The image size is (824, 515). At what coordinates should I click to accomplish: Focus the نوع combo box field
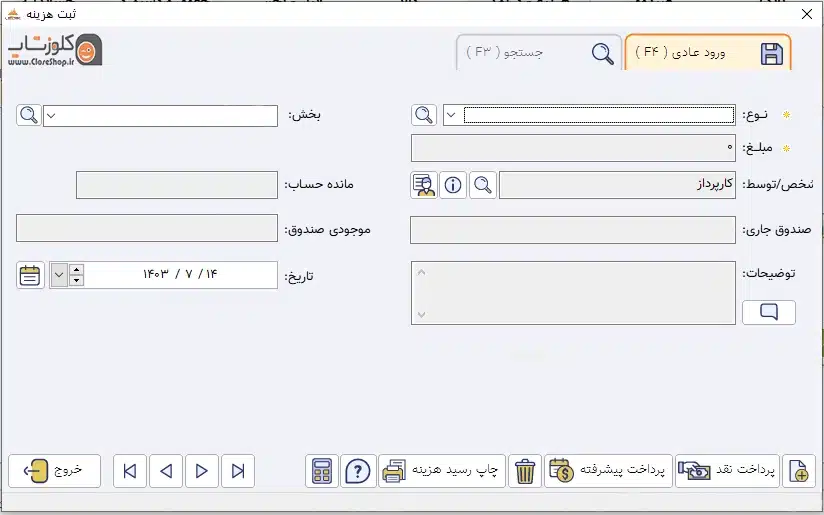(589, 115)
